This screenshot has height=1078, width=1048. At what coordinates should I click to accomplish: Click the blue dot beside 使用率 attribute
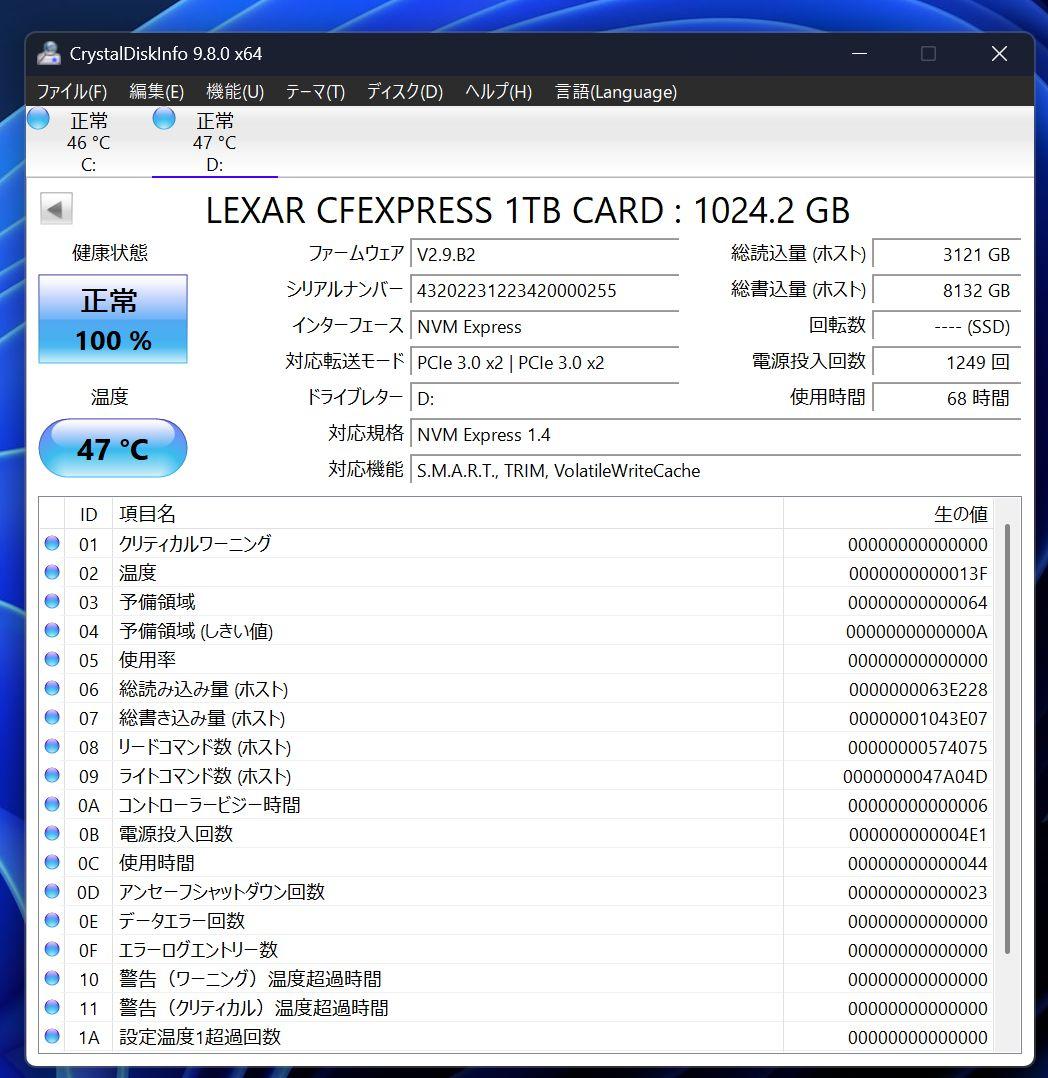52,659
